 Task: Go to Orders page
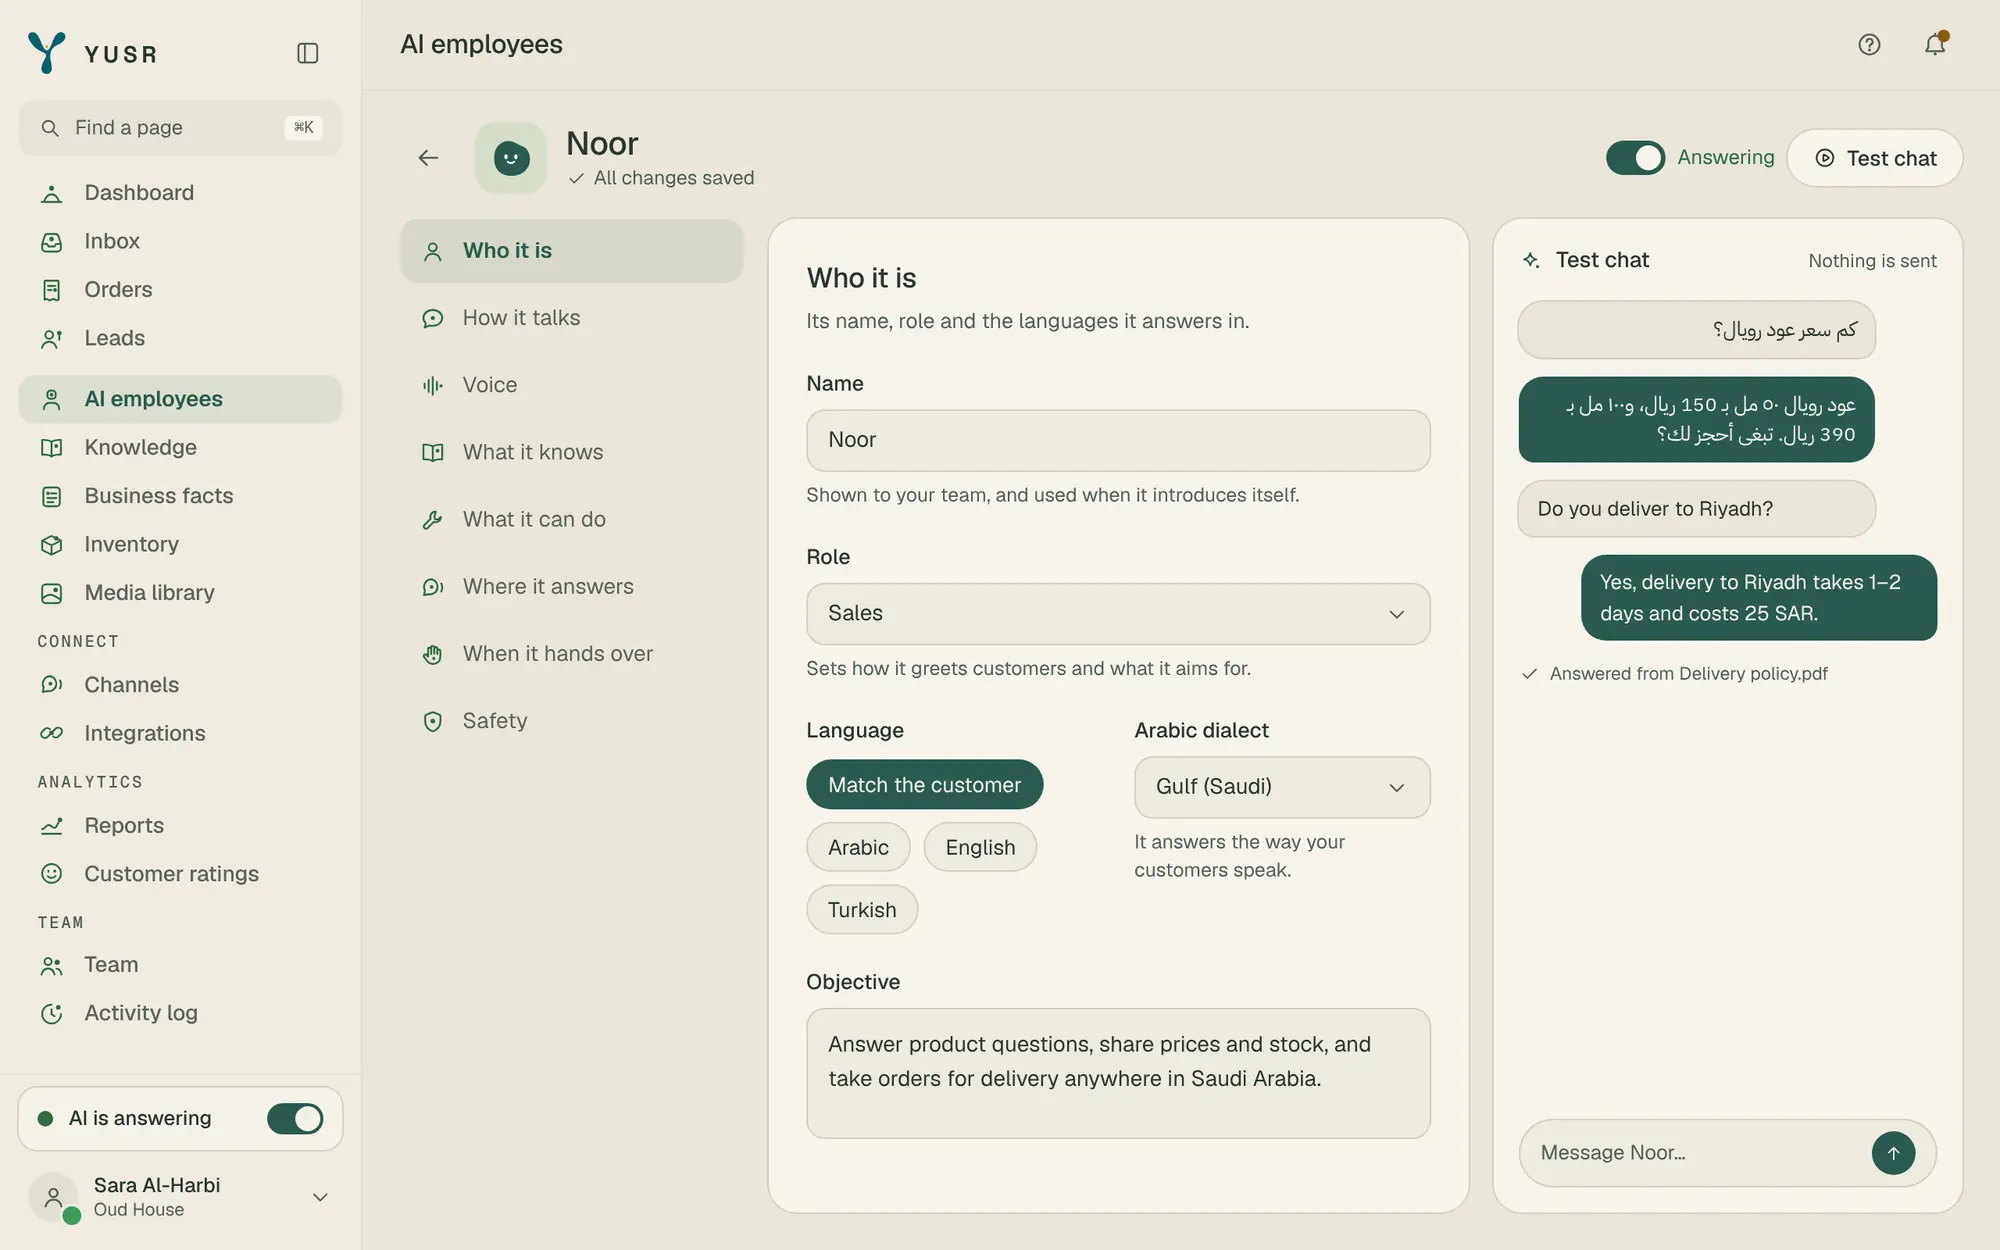[x=180, y=290]
